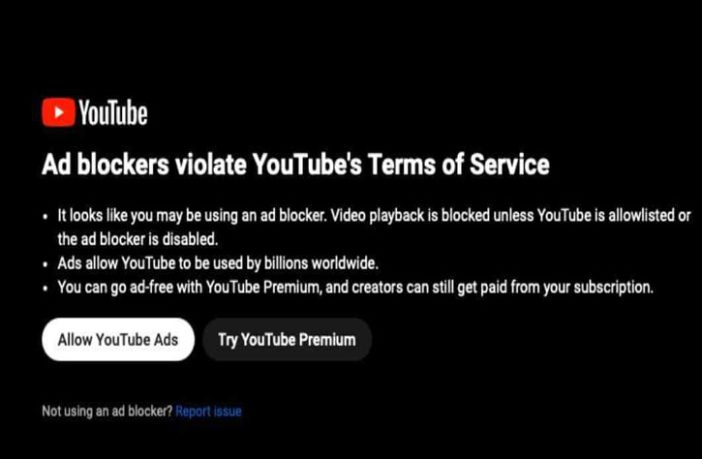Click bullet dot before 'Ads allow YouTube'
The width and height of the screenshot is (702, 459).
(x=45, y=264)
